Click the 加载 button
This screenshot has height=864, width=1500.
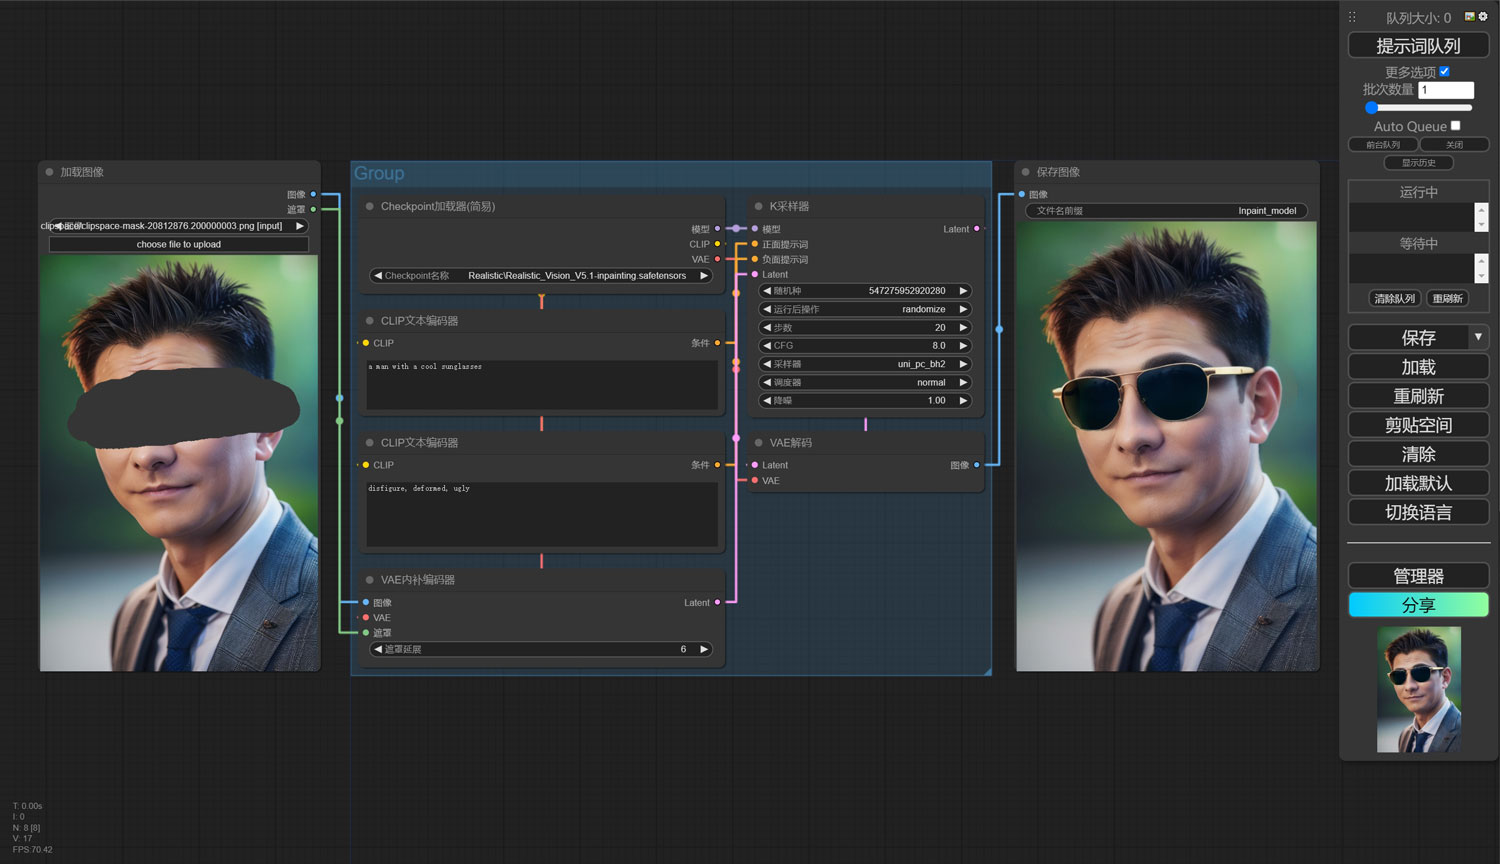point(1418,367)
